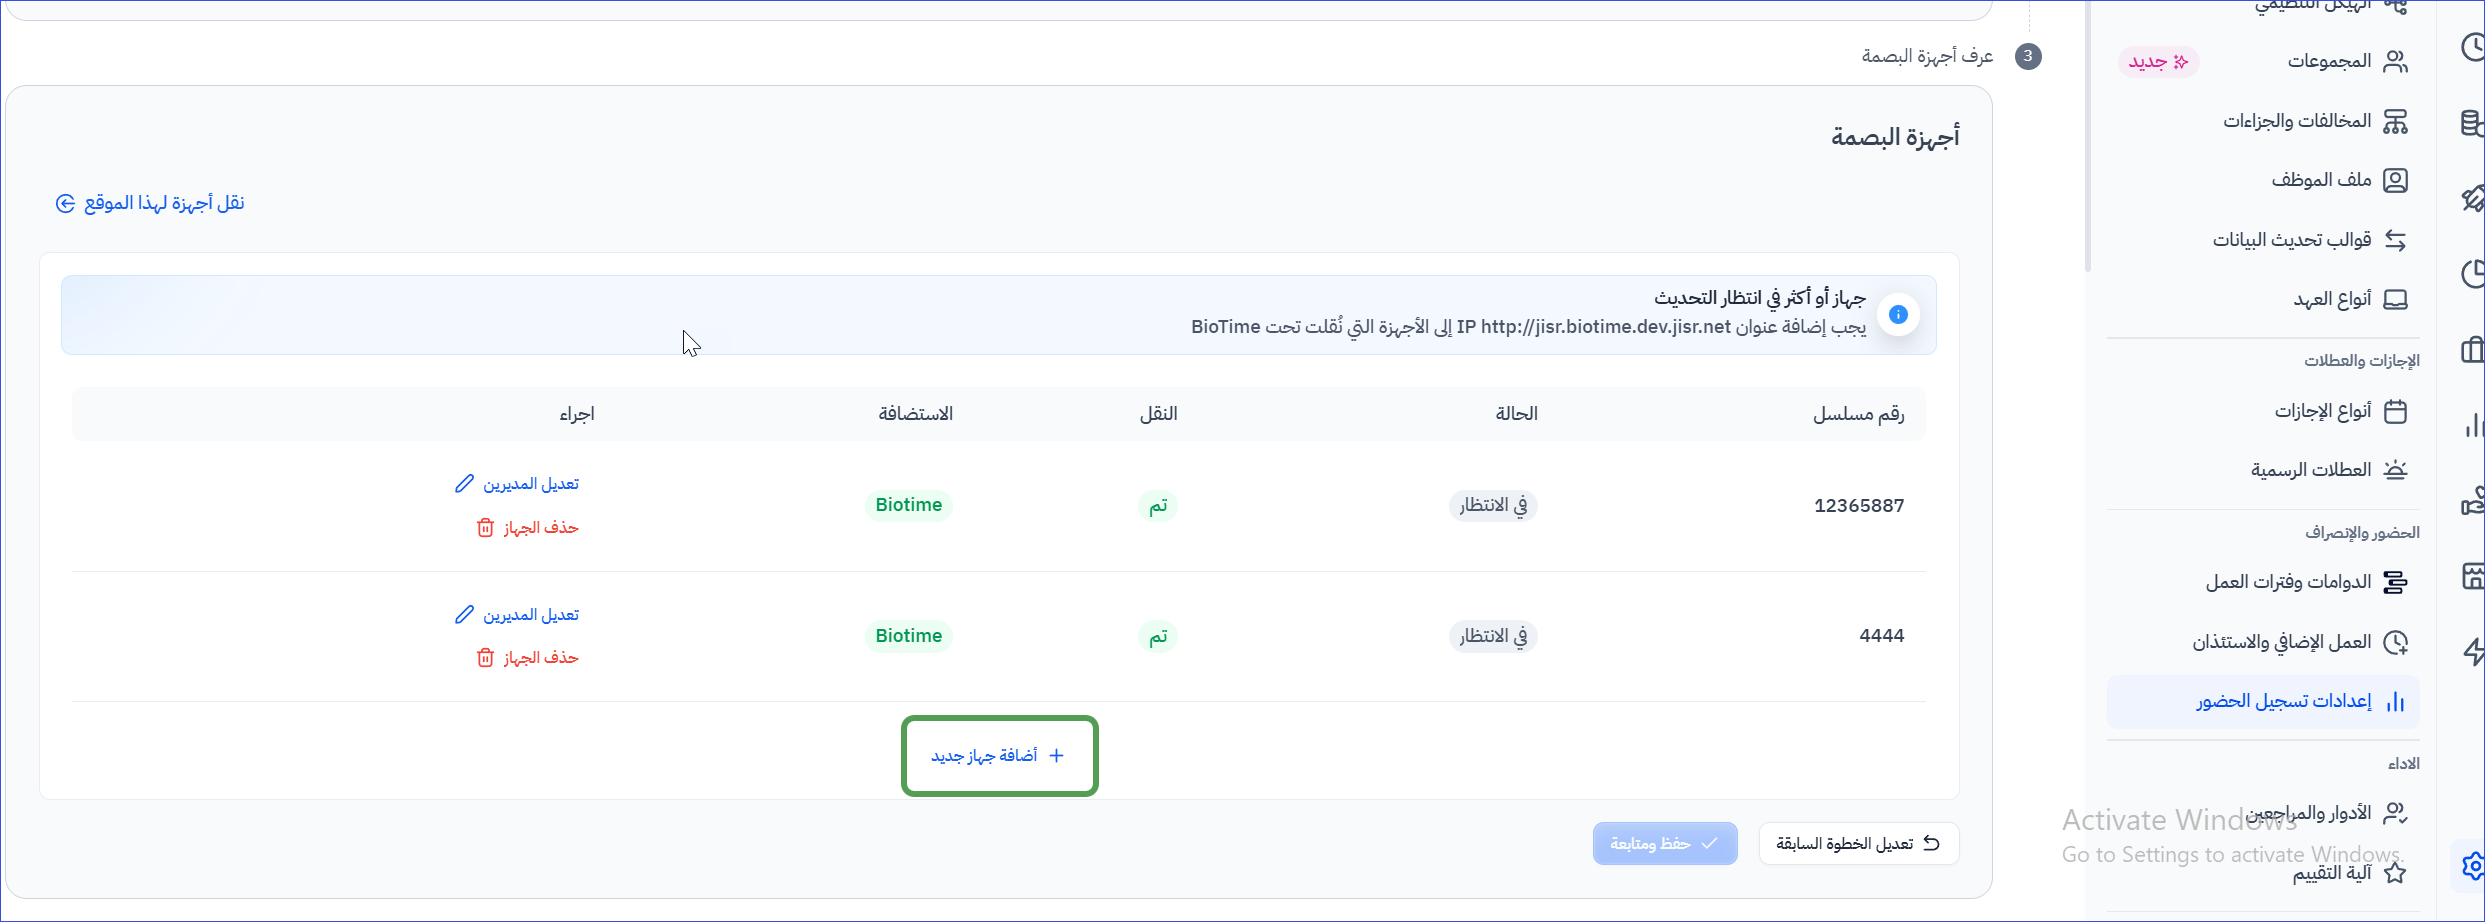
Task: Click trash icon for device 4444
Action: click(485, 658)
